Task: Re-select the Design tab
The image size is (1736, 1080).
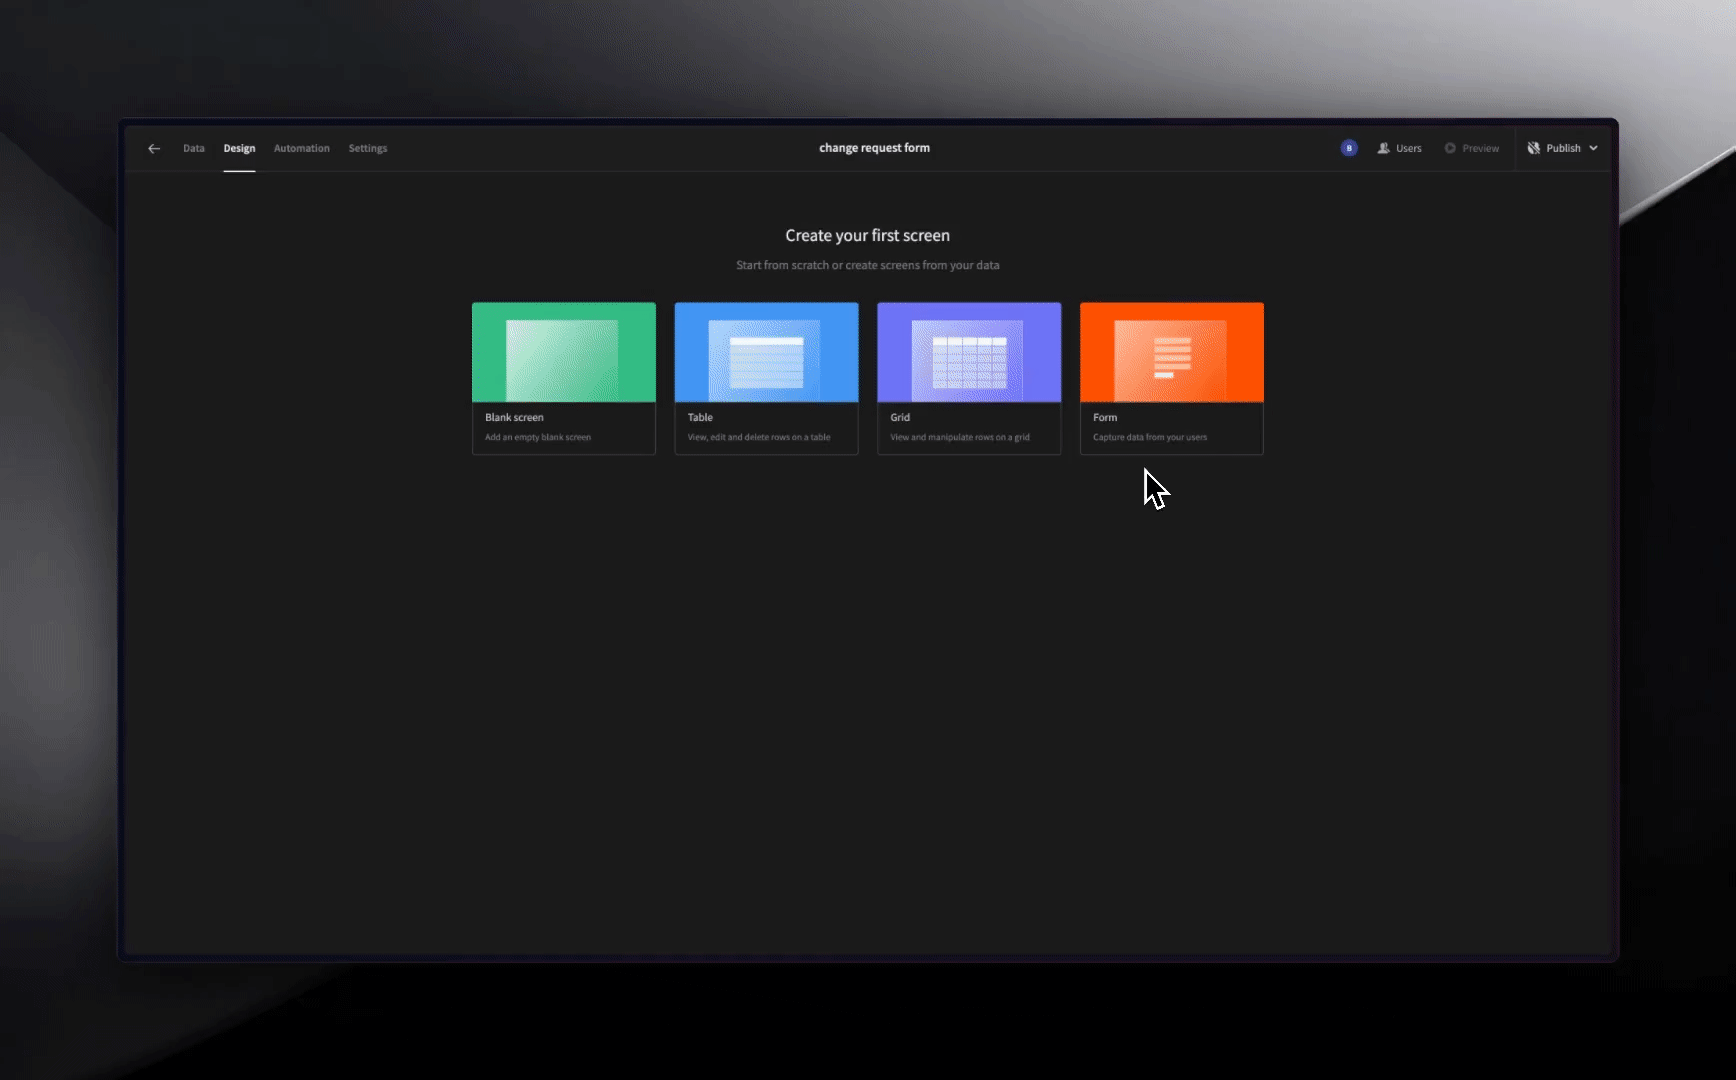Action: pyautogui.click(x=240, y=148)
